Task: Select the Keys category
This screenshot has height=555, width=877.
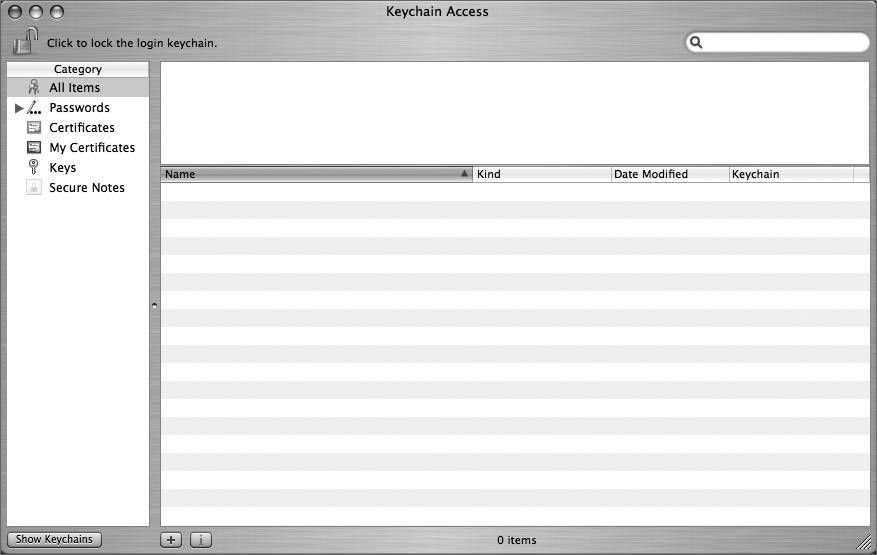Action: [x=78, y=168]
